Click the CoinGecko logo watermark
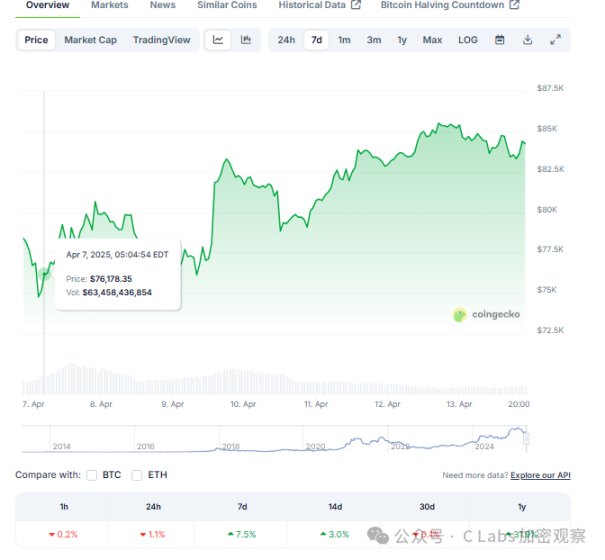 [x=487, y=315]
